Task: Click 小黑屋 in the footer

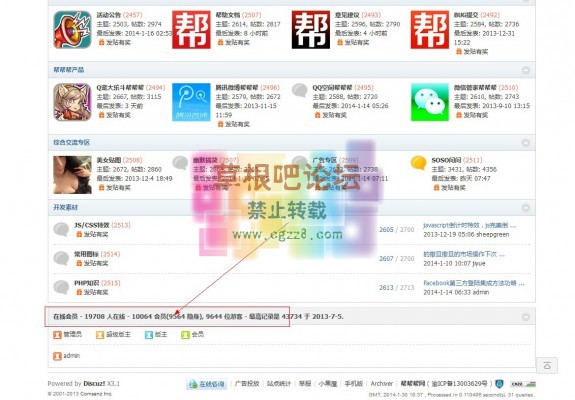Action: [x=327, y=384]
